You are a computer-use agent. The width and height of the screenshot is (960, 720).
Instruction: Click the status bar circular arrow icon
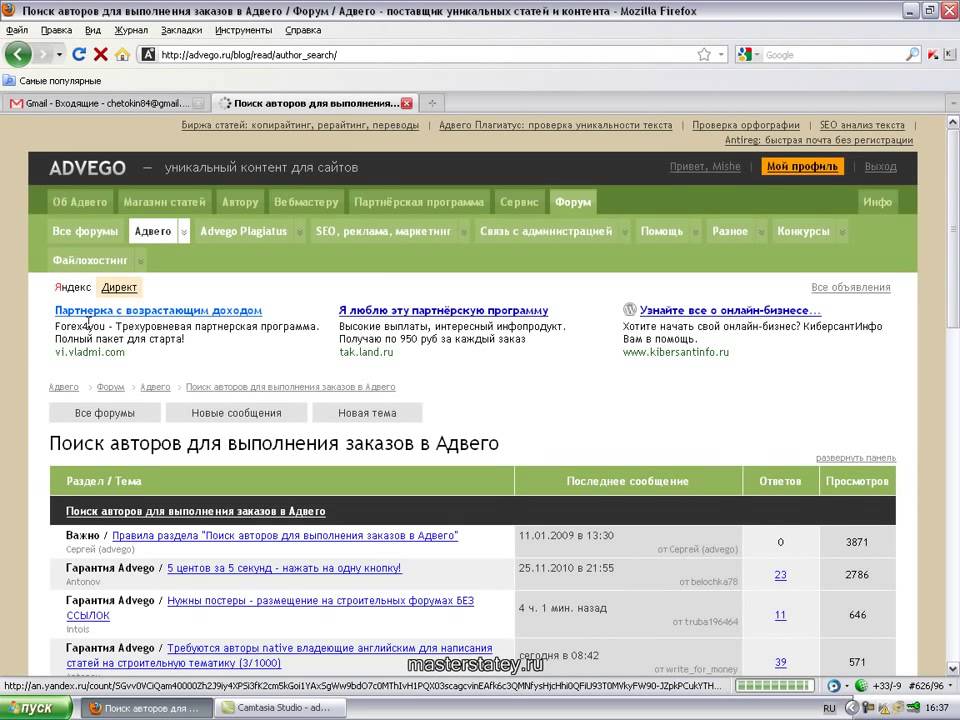point(833,686)
